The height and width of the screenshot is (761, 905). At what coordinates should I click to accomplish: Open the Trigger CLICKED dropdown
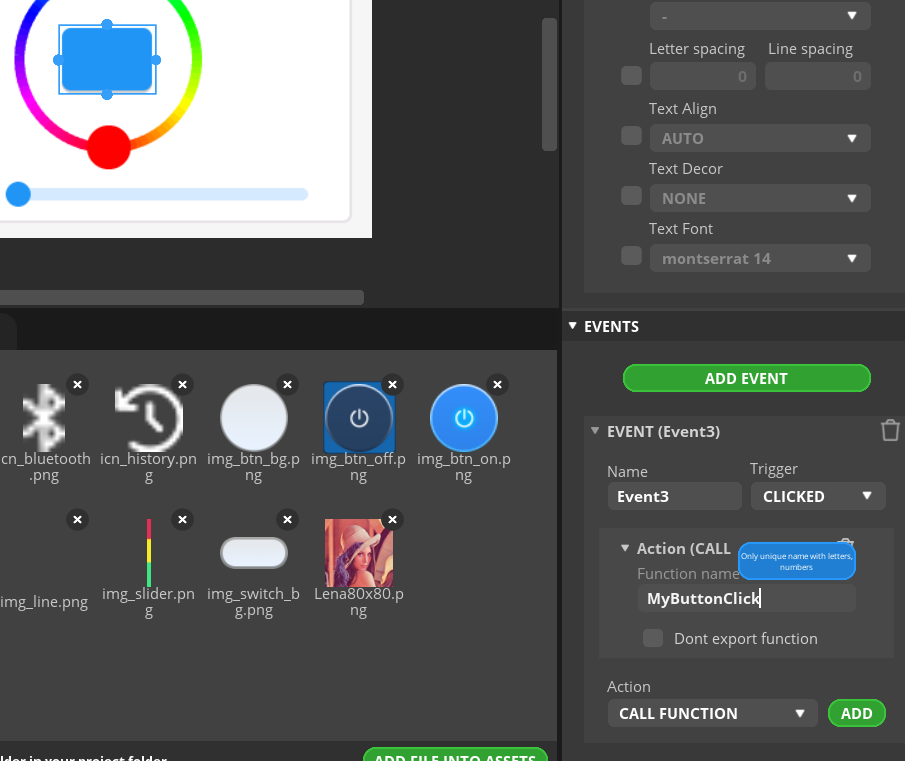[x=818, y=496]
